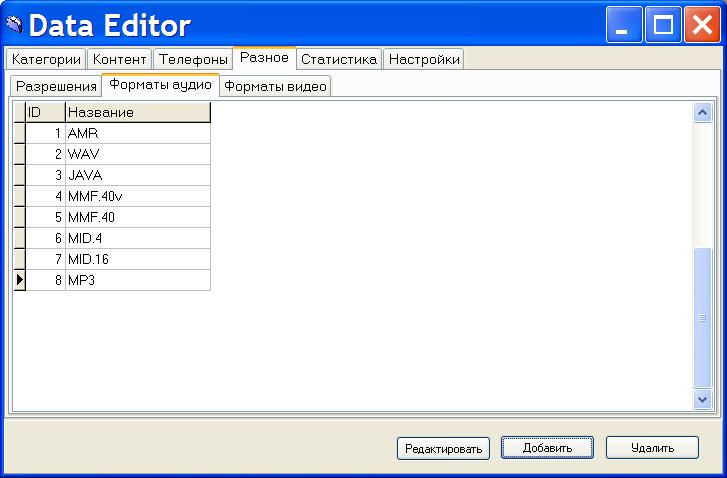Select the WAV format cell

(138, 154)
